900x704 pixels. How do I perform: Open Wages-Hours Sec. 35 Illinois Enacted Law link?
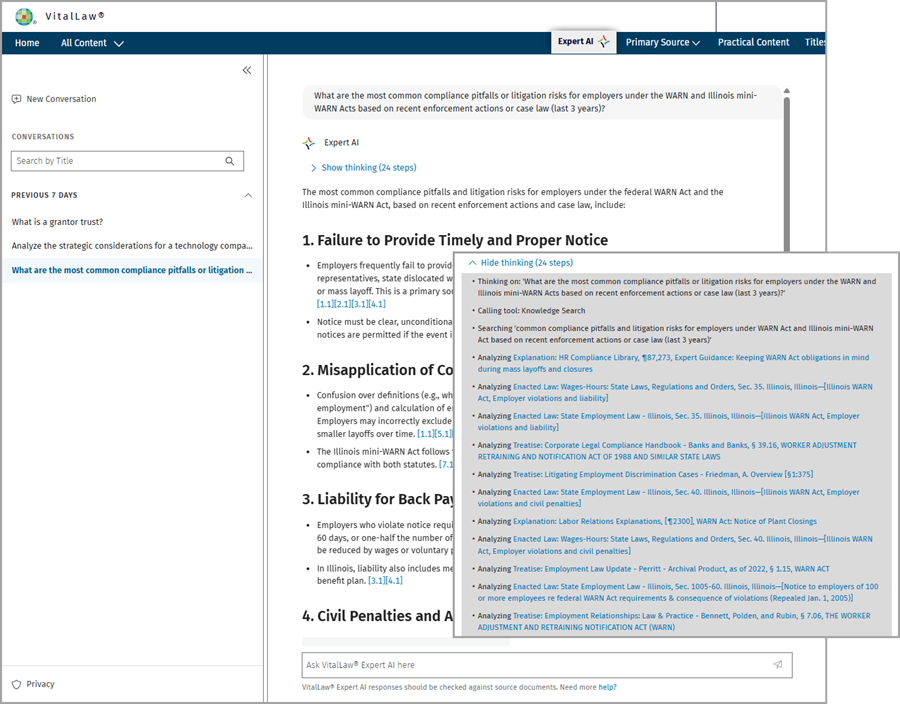coord(674,392)
